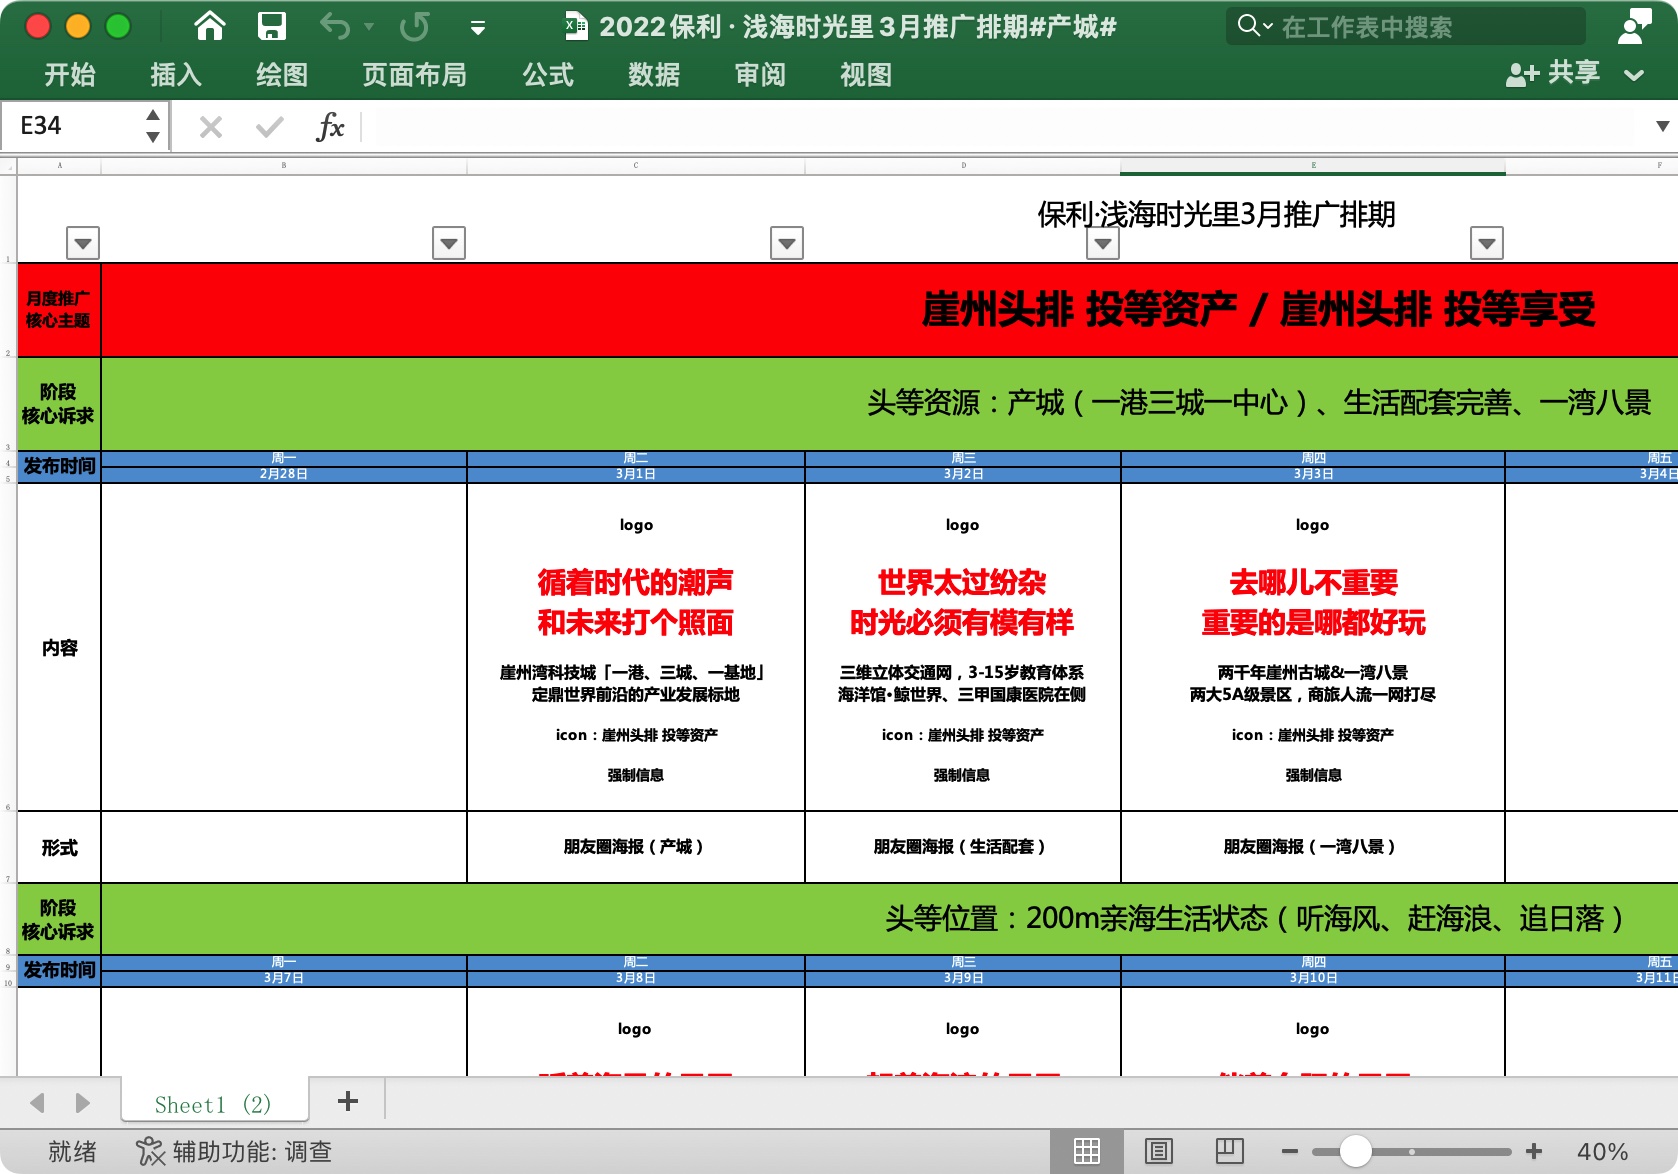Screen dimensions: 1678x1174
Task: Switch to Page Break Preview view
Action: pos(1229,1152)
